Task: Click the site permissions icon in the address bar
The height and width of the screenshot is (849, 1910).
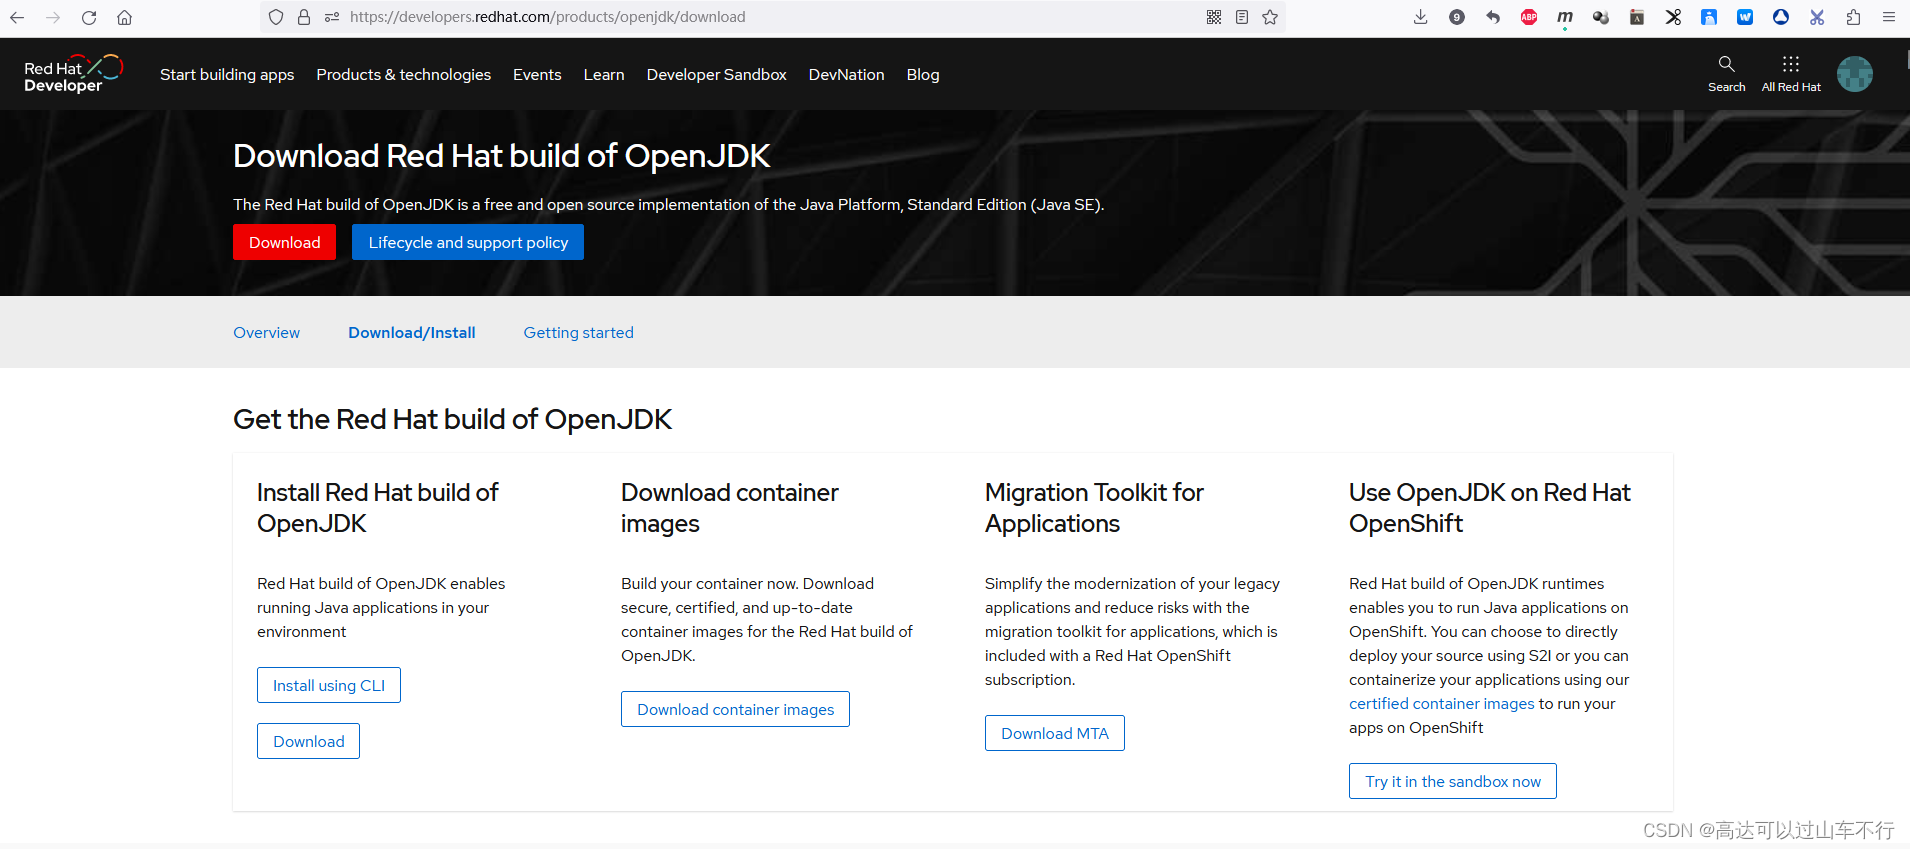Action: click(332, 17)
